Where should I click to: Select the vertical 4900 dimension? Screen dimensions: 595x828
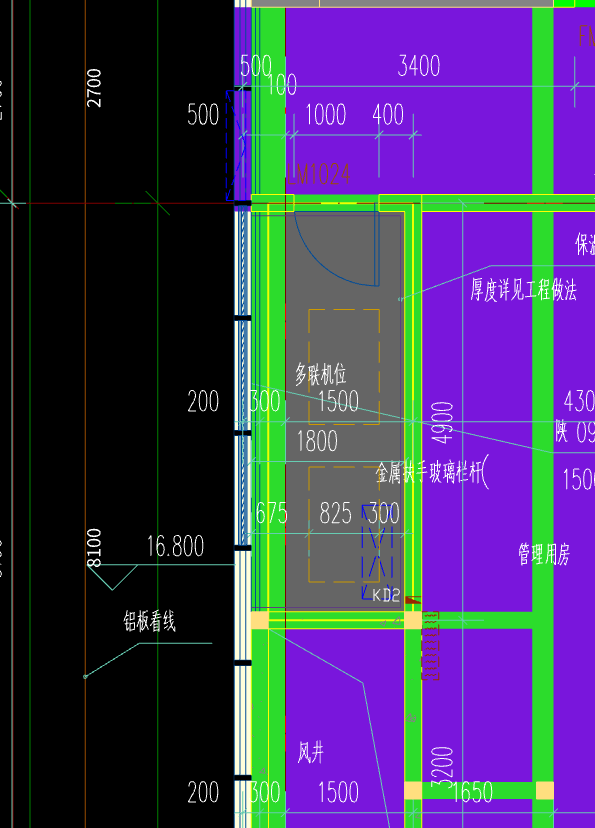coord(442,422)
